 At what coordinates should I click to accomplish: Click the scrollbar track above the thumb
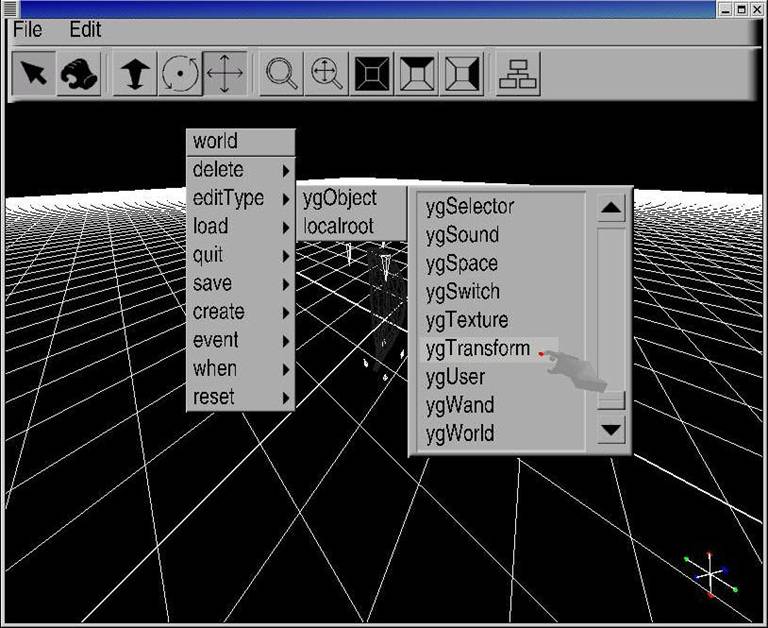tap(611, 309)
